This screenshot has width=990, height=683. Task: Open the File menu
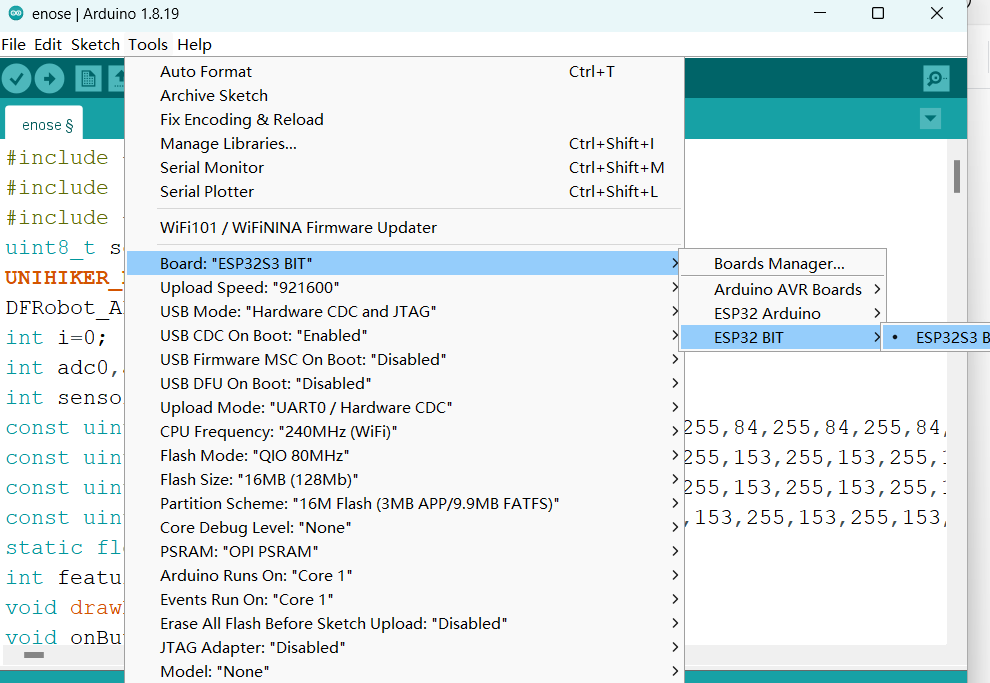point(13,45)
